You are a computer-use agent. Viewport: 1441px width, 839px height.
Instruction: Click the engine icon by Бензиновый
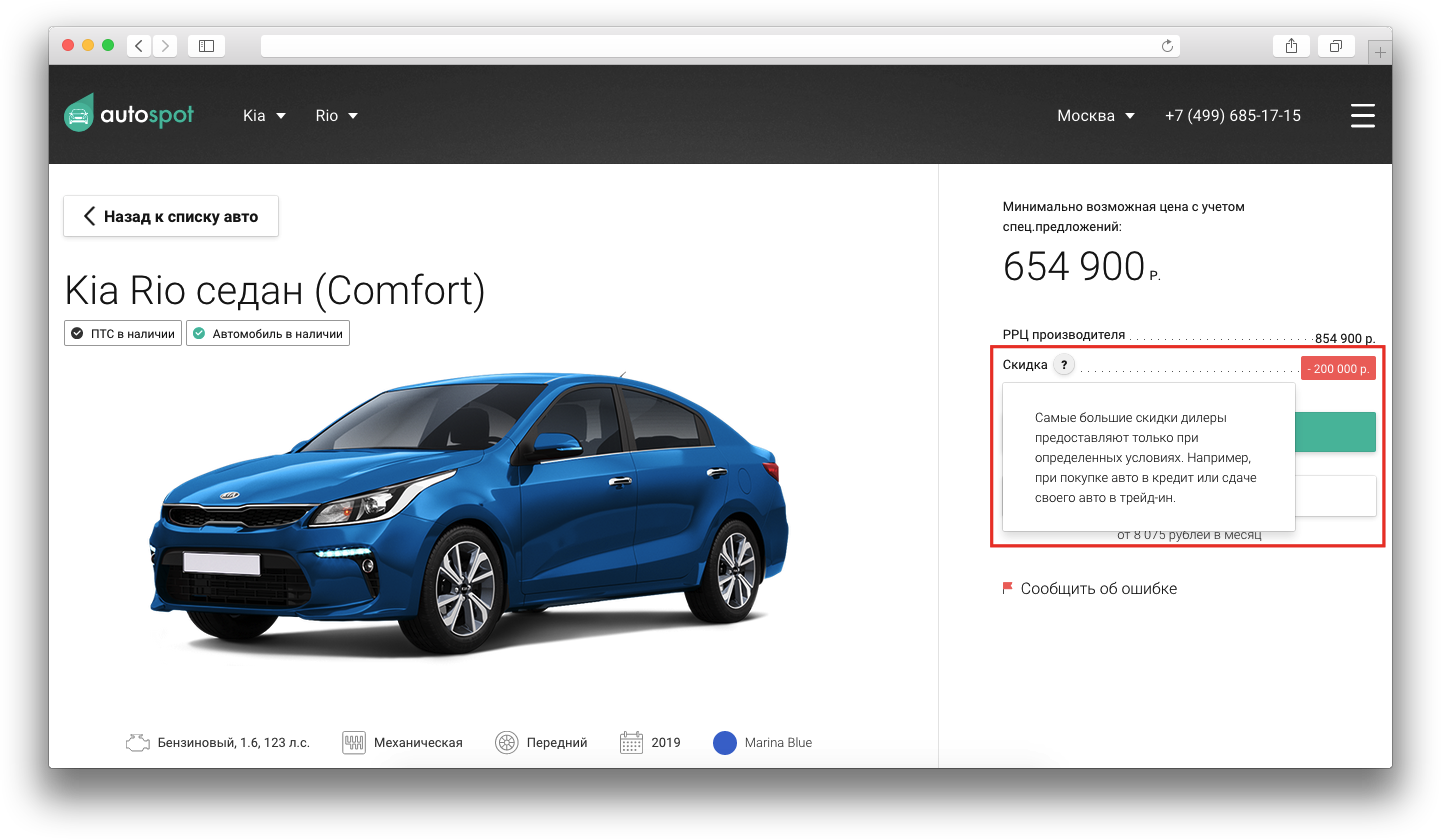tap(137, 743)
